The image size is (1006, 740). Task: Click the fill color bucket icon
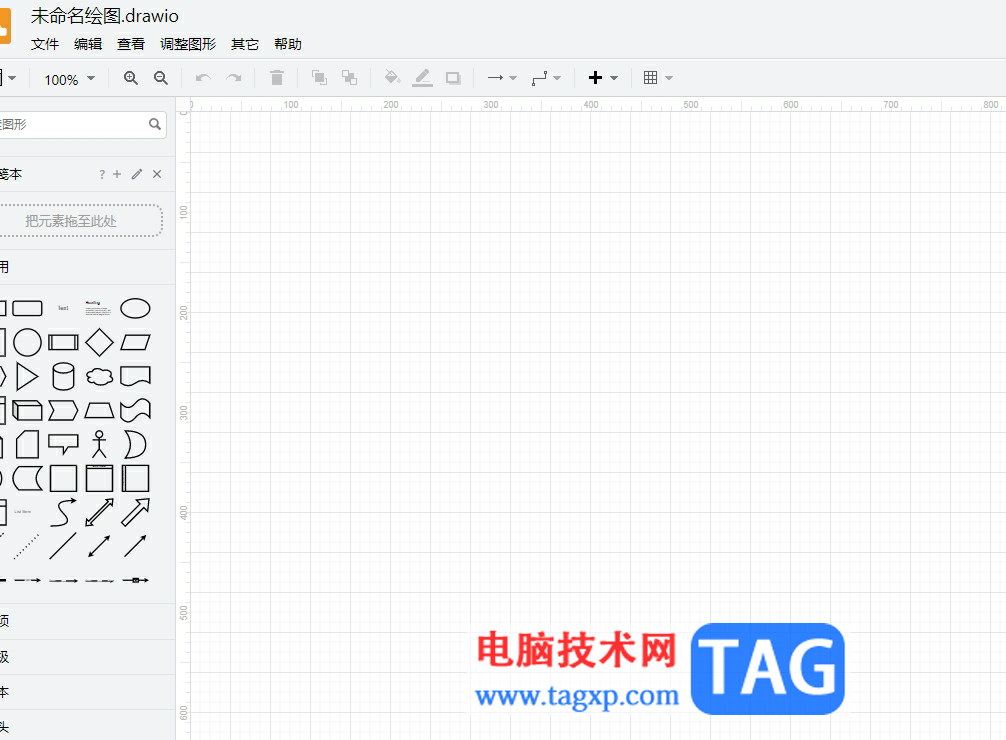point(392,78)
